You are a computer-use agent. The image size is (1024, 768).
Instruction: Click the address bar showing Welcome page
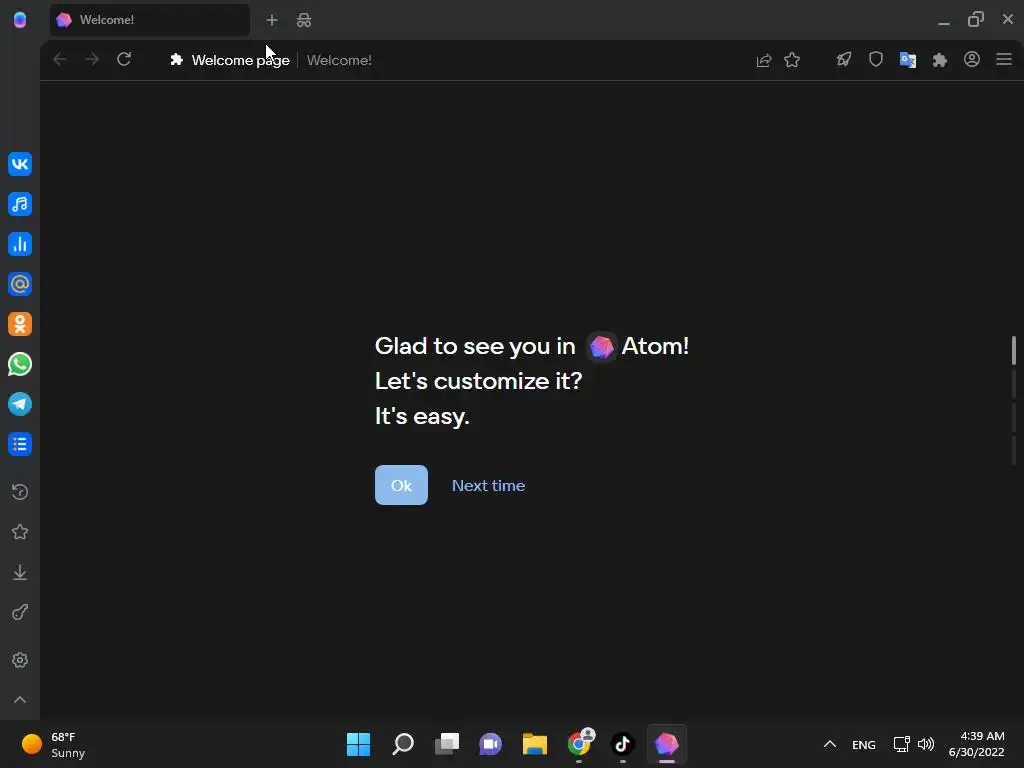click(451, 60)
